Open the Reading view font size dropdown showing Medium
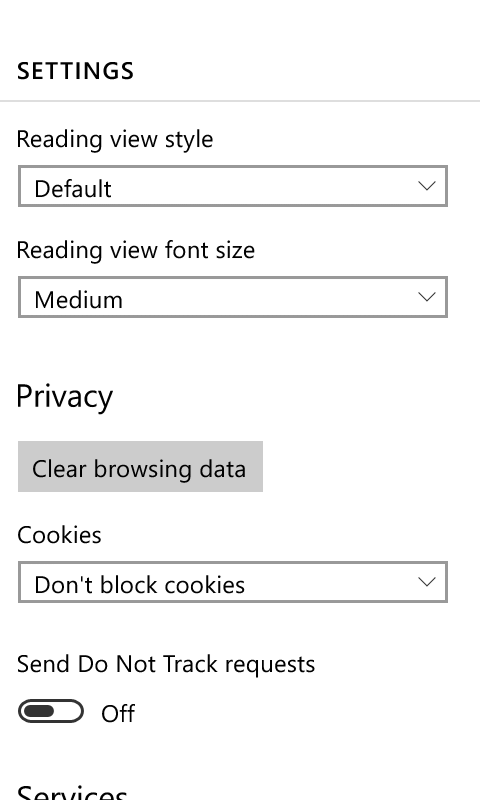The image size is (480, 800). (x=233, y=297)
